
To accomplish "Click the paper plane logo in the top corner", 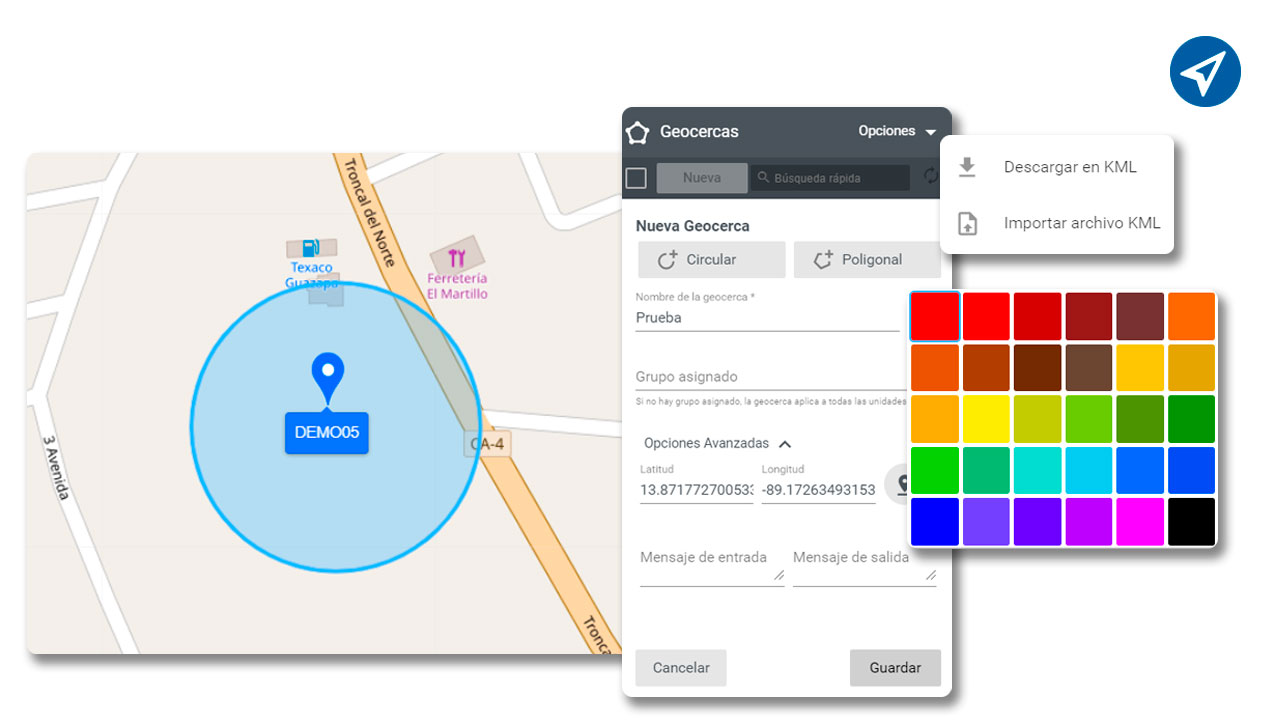I will click(1205, 71).
